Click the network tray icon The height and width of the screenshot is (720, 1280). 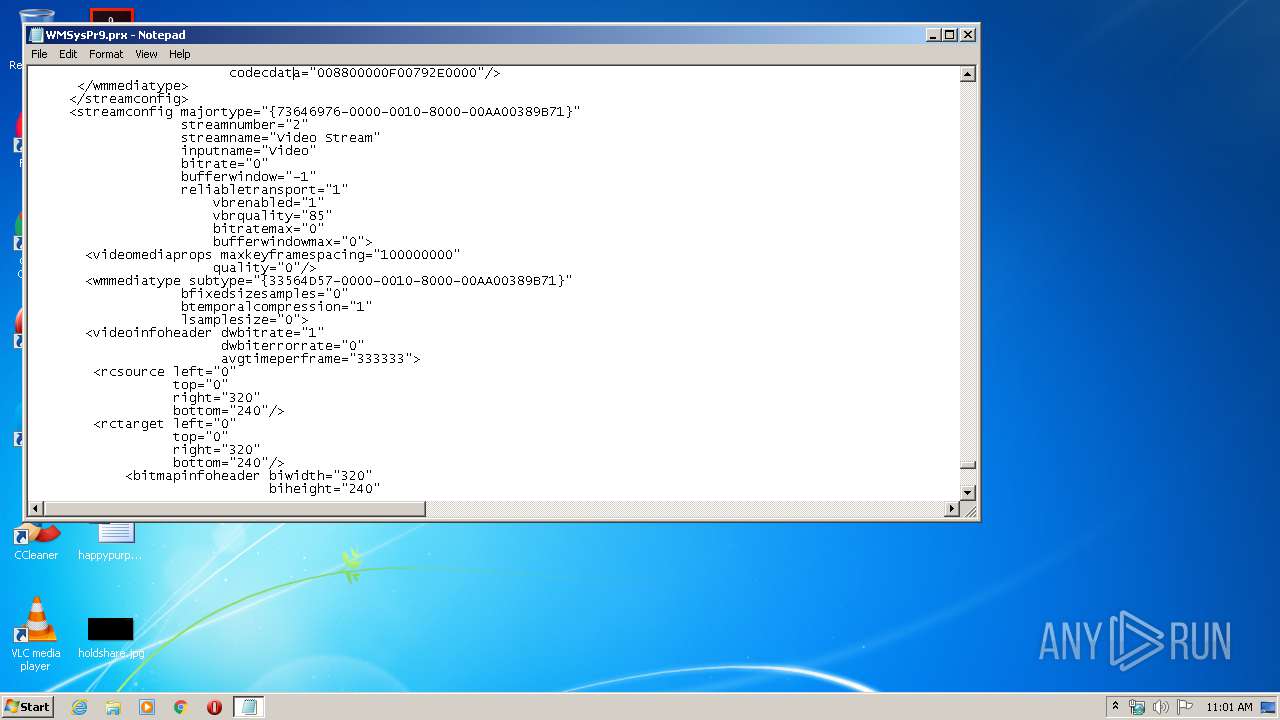(x=1137, y=707)
